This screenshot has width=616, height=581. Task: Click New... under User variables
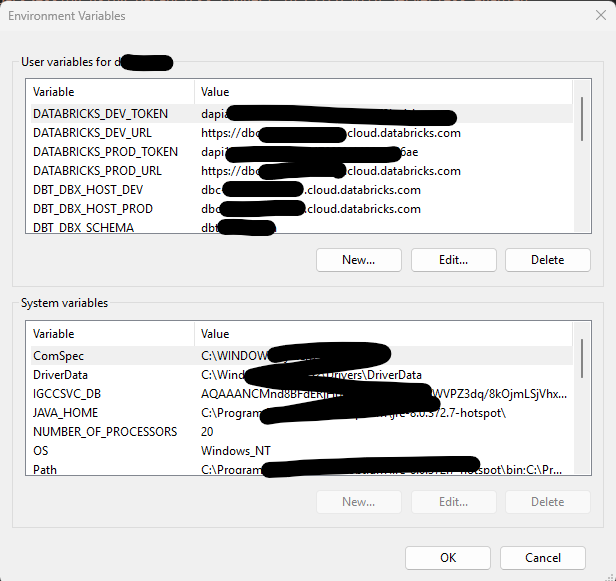359,260
